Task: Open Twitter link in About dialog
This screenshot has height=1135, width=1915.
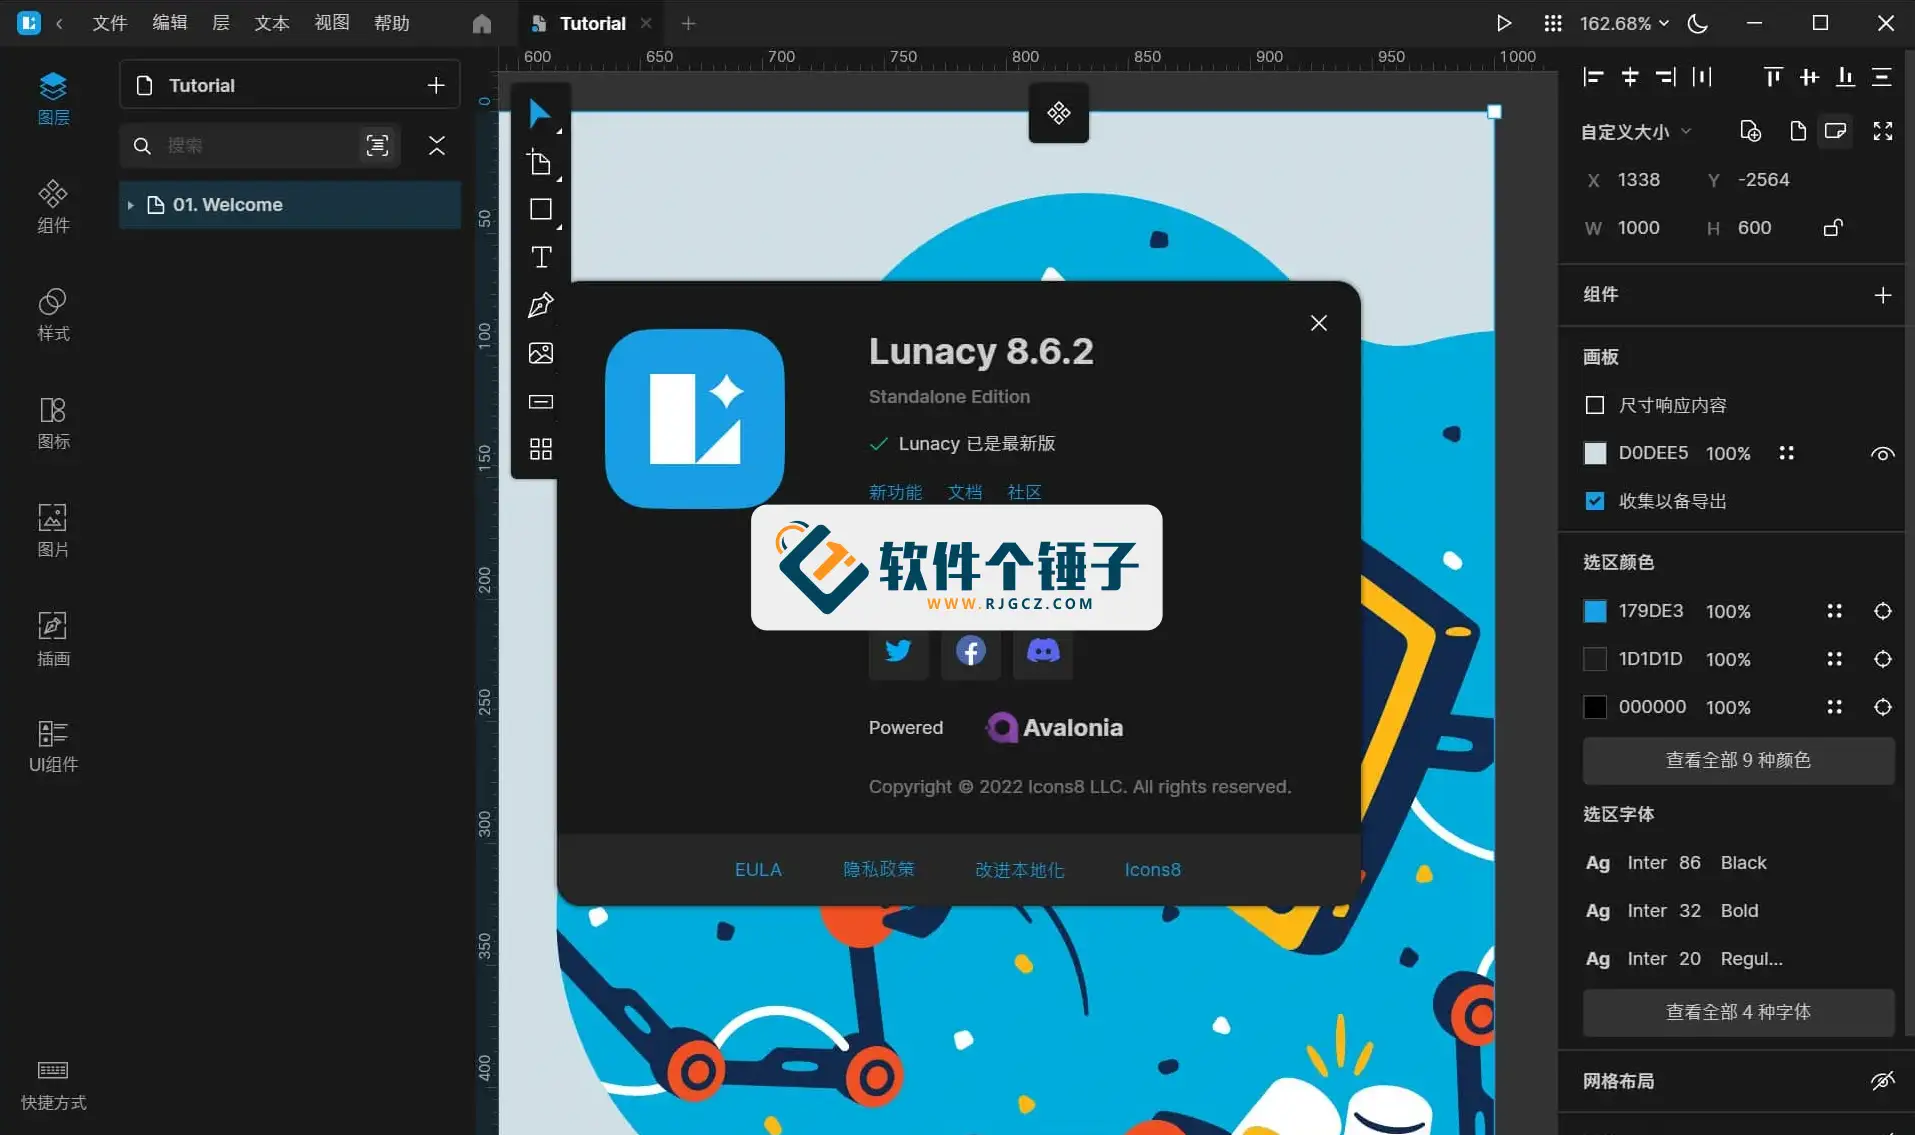Action: [x=898, y=651]
